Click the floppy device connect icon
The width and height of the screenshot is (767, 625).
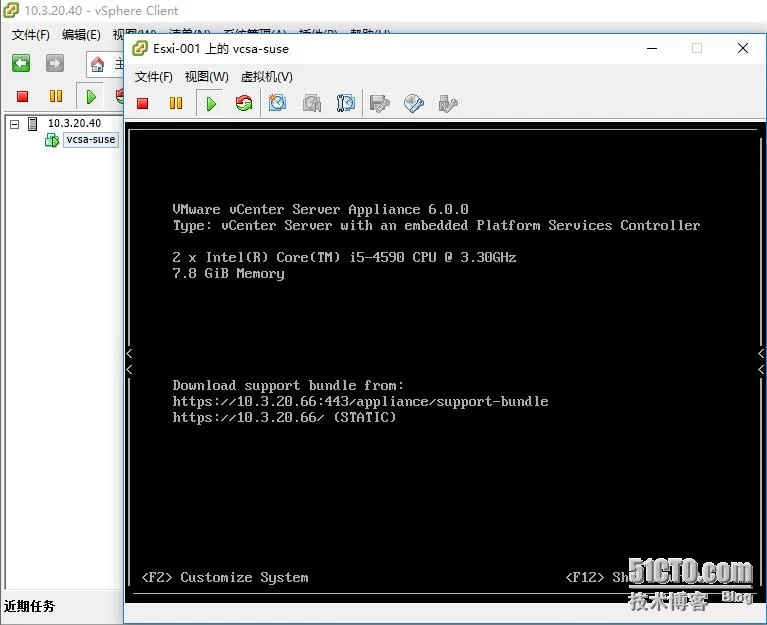(380, 103)
